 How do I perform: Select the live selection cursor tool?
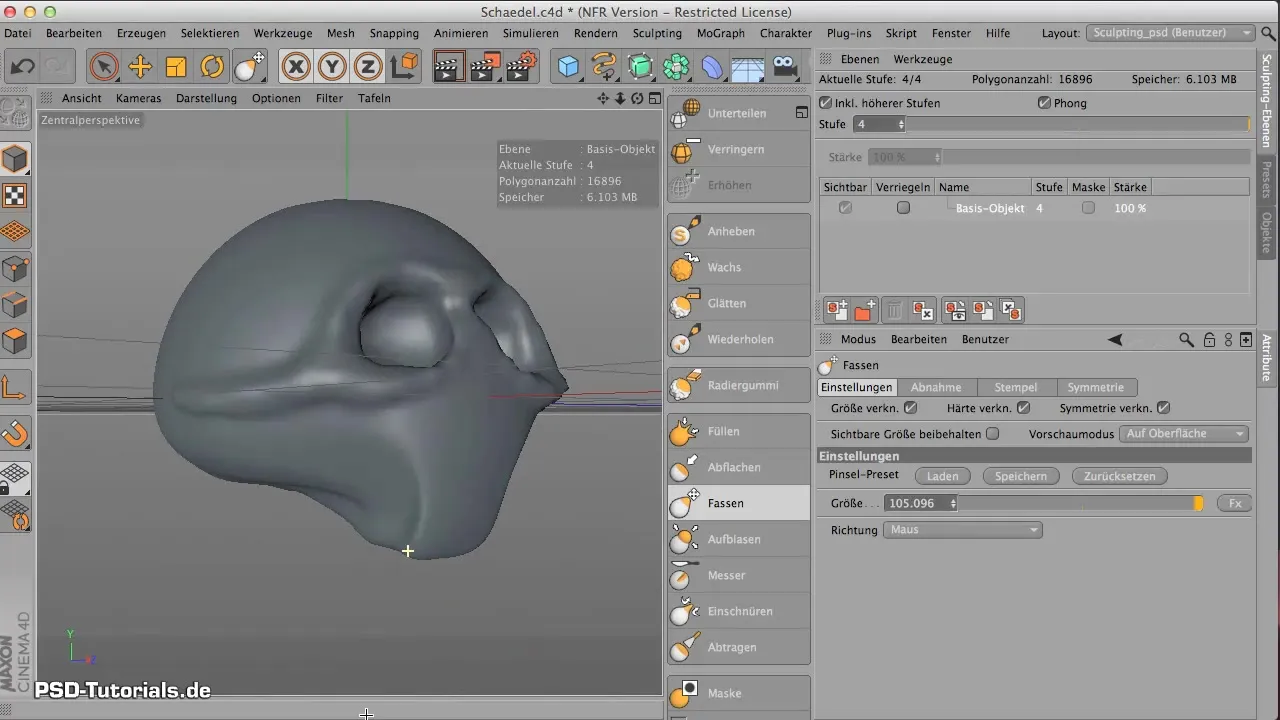(x=103, y=67)
